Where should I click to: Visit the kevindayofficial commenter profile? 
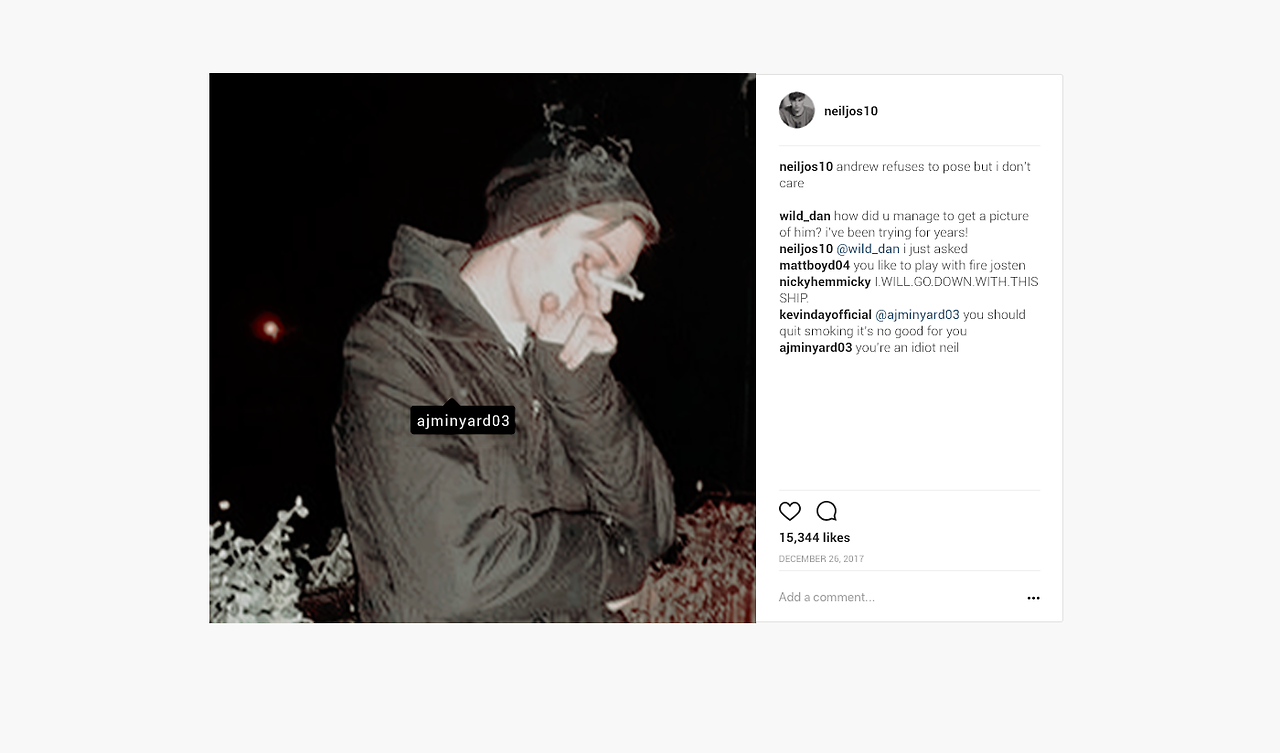[826, 315]
